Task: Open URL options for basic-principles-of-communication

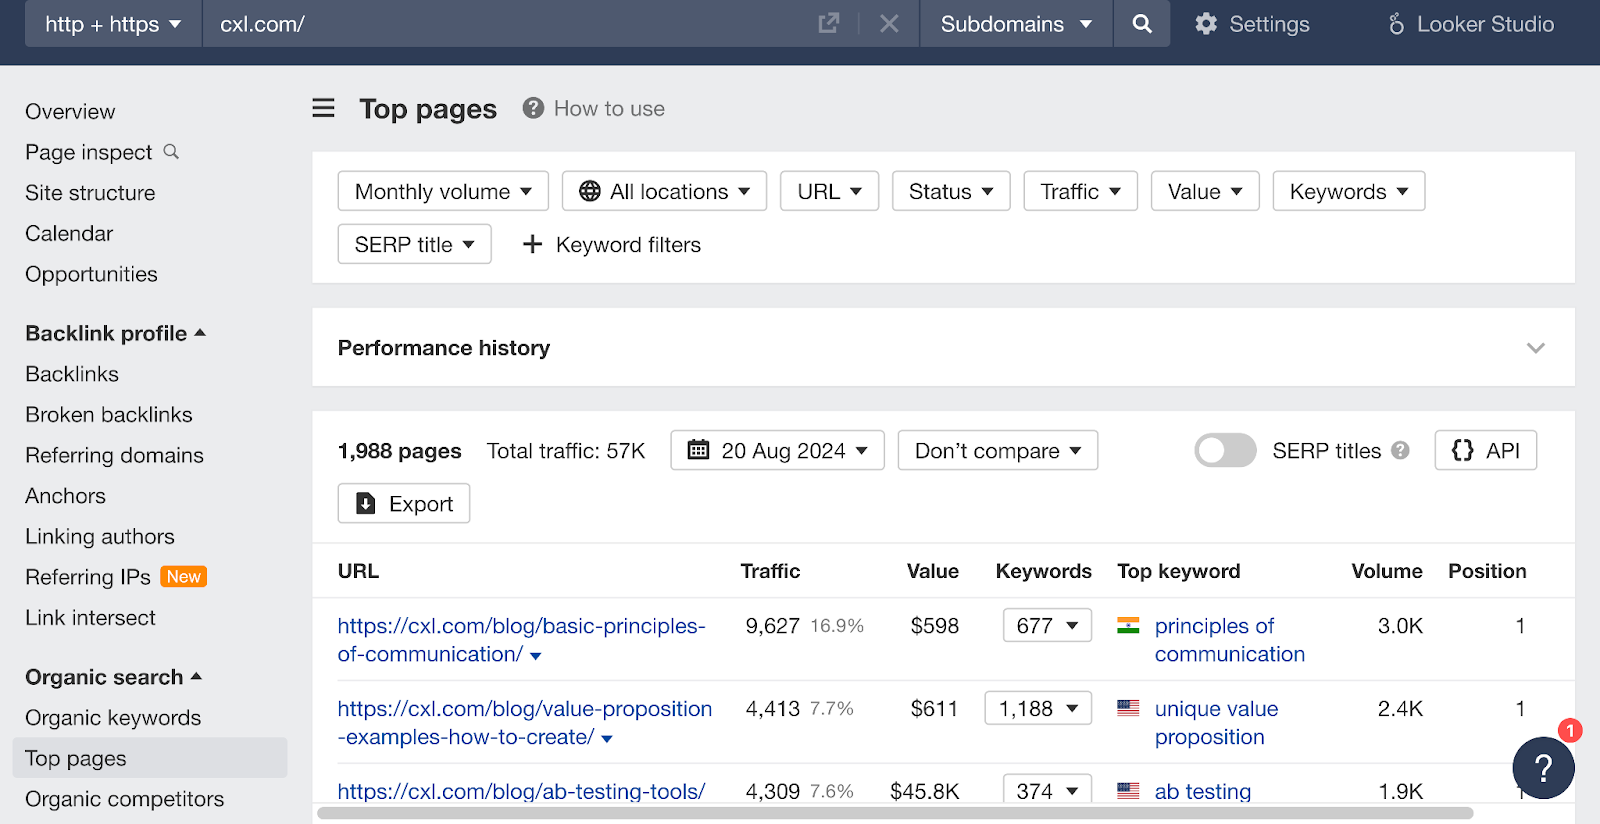Action: pyautogui.click(x=536, y=656)
